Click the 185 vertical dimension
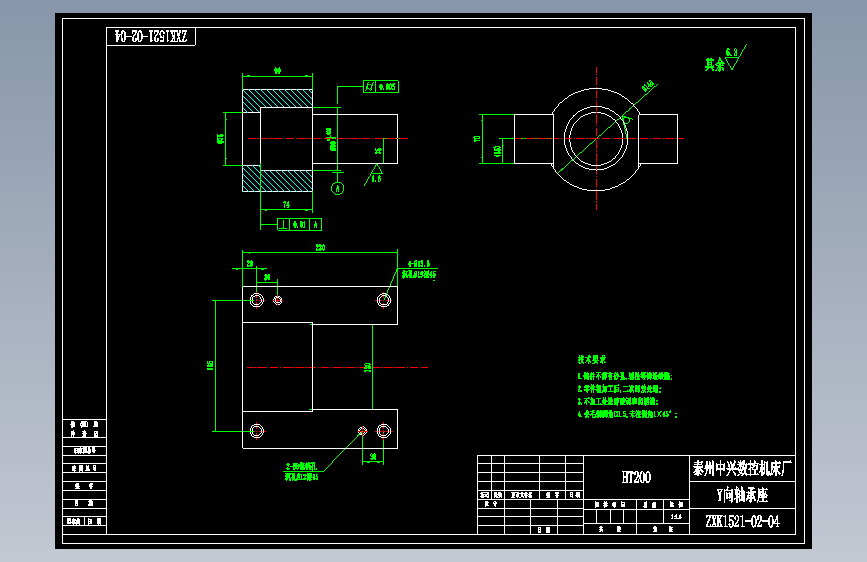Viewport: 867px width, 562px height. click(x=210, y=365)
